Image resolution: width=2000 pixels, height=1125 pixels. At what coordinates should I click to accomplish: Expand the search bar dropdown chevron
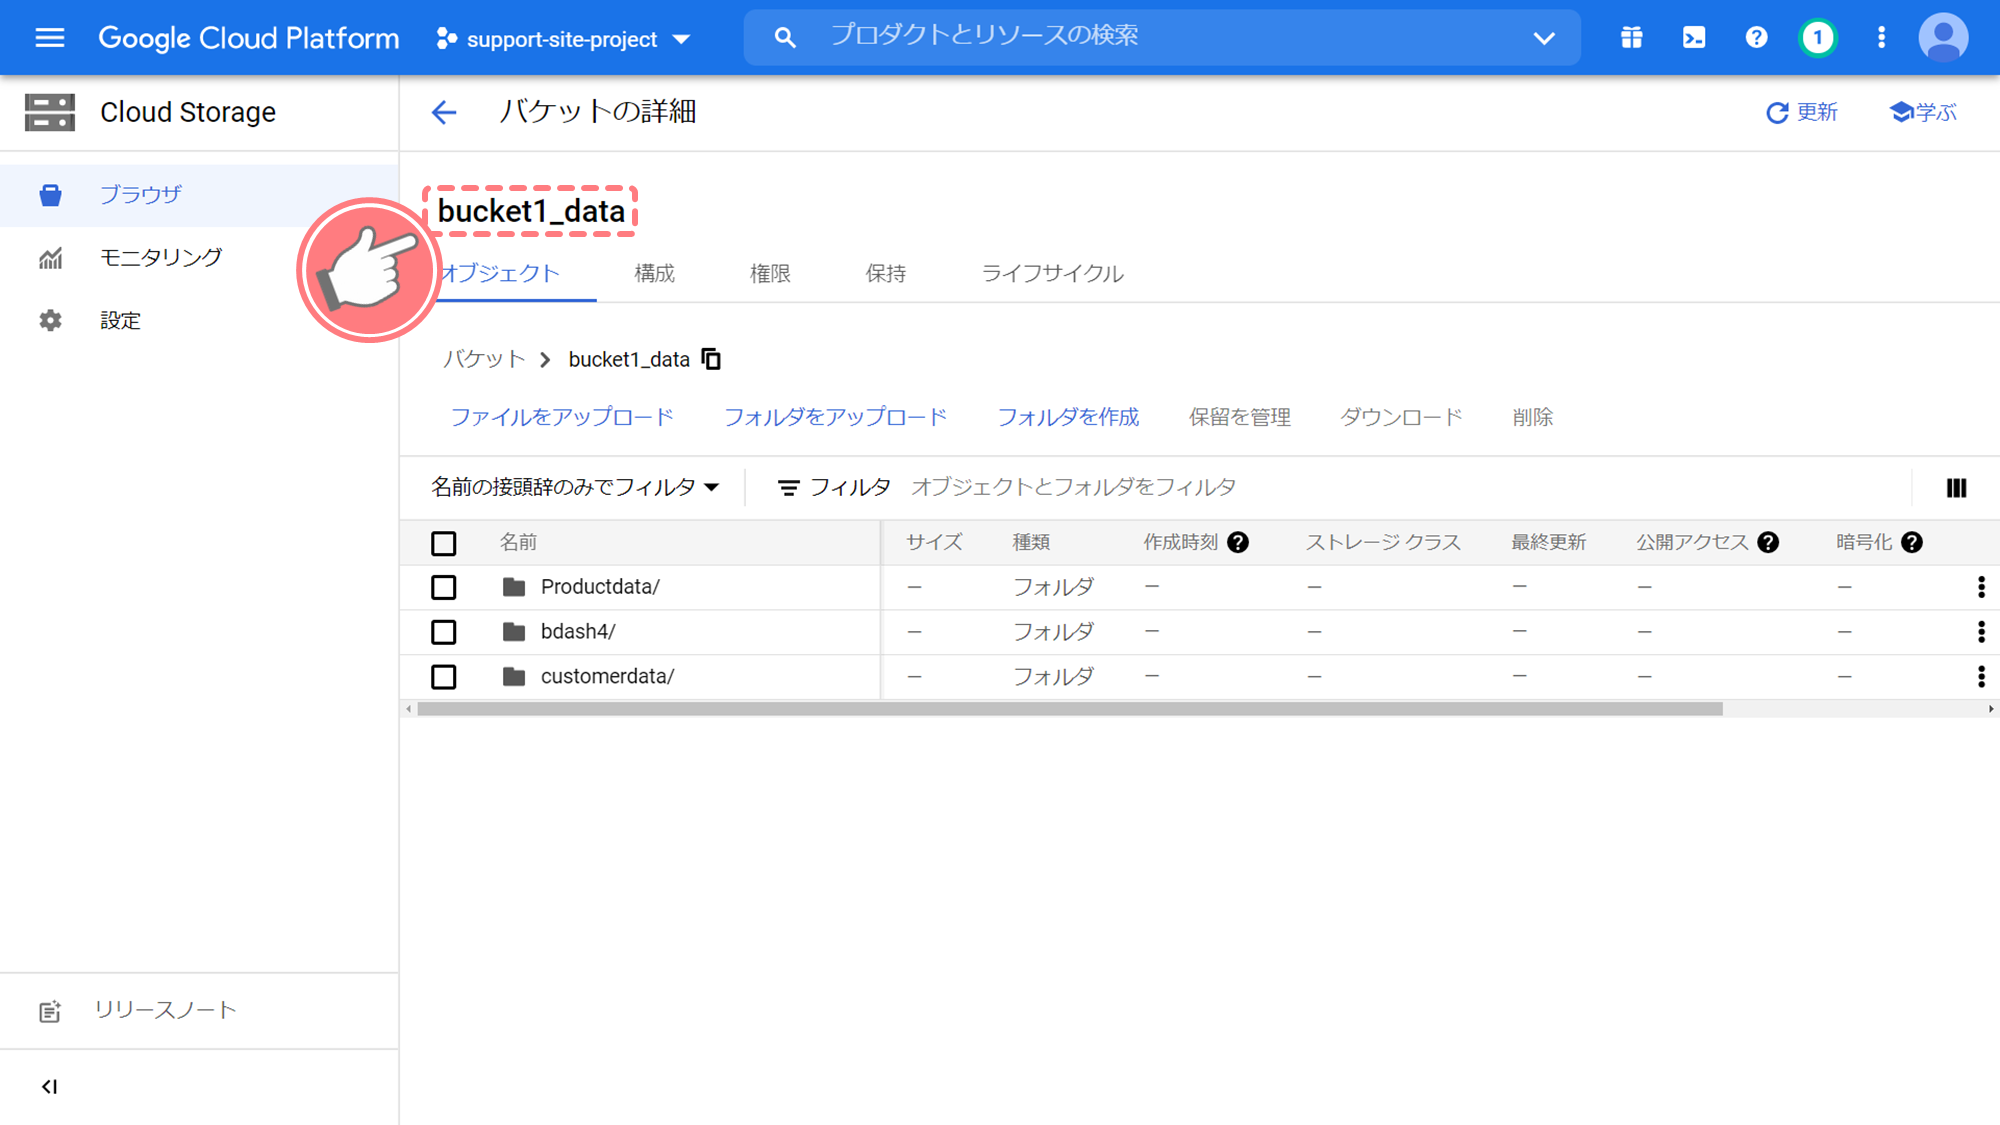[x=1544, y=38]
